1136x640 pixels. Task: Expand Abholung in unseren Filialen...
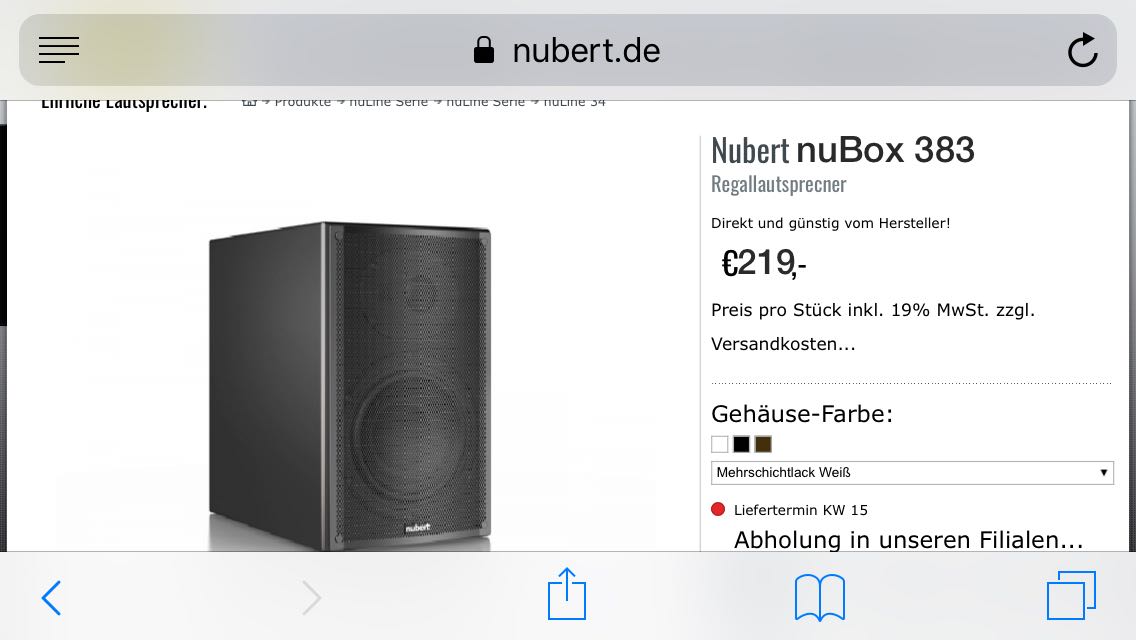[908, 540]
